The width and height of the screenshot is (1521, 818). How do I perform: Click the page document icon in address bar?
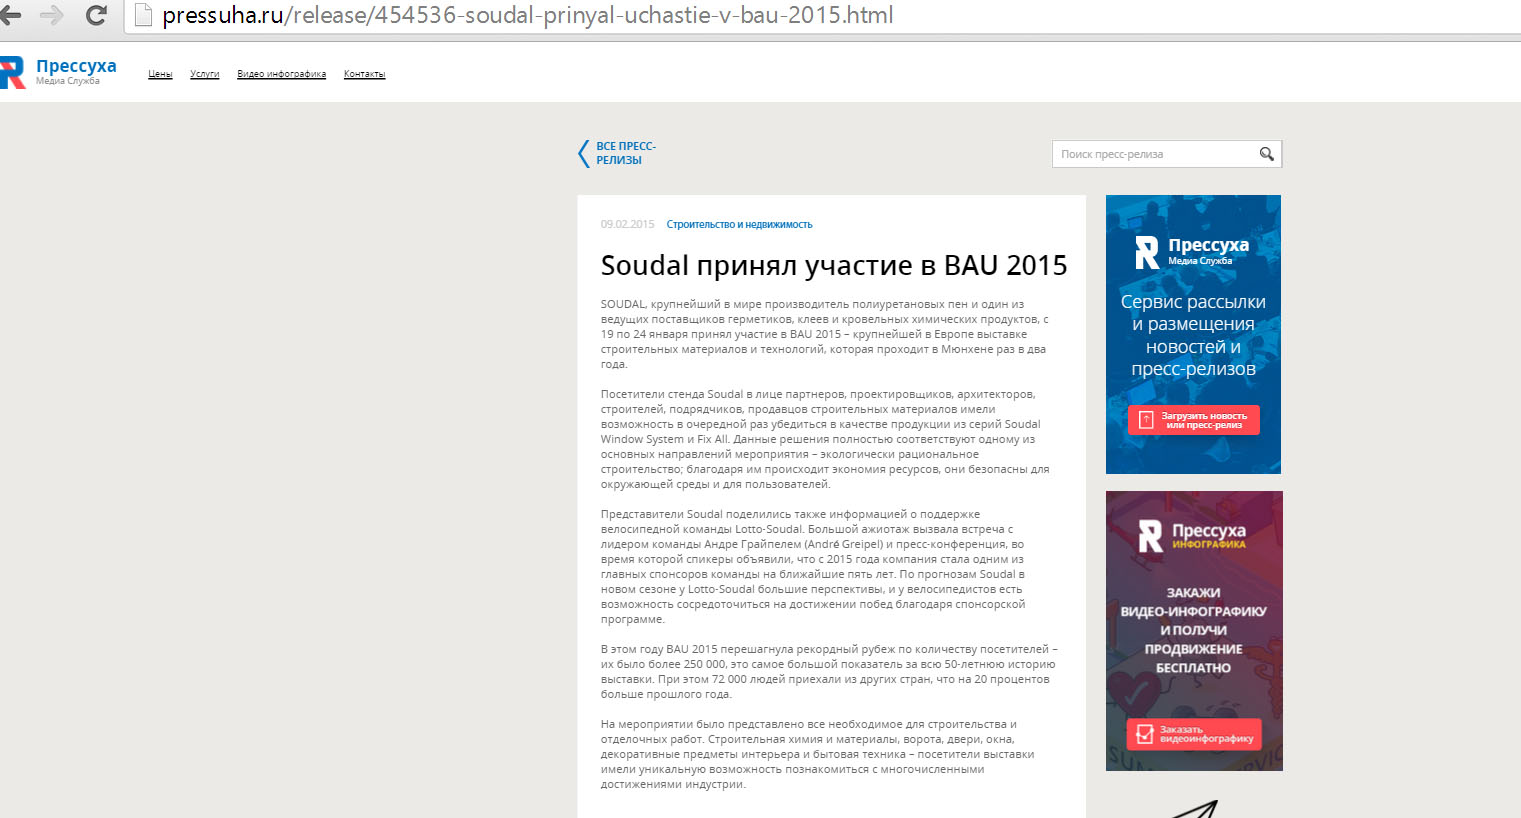click(142, 15)
